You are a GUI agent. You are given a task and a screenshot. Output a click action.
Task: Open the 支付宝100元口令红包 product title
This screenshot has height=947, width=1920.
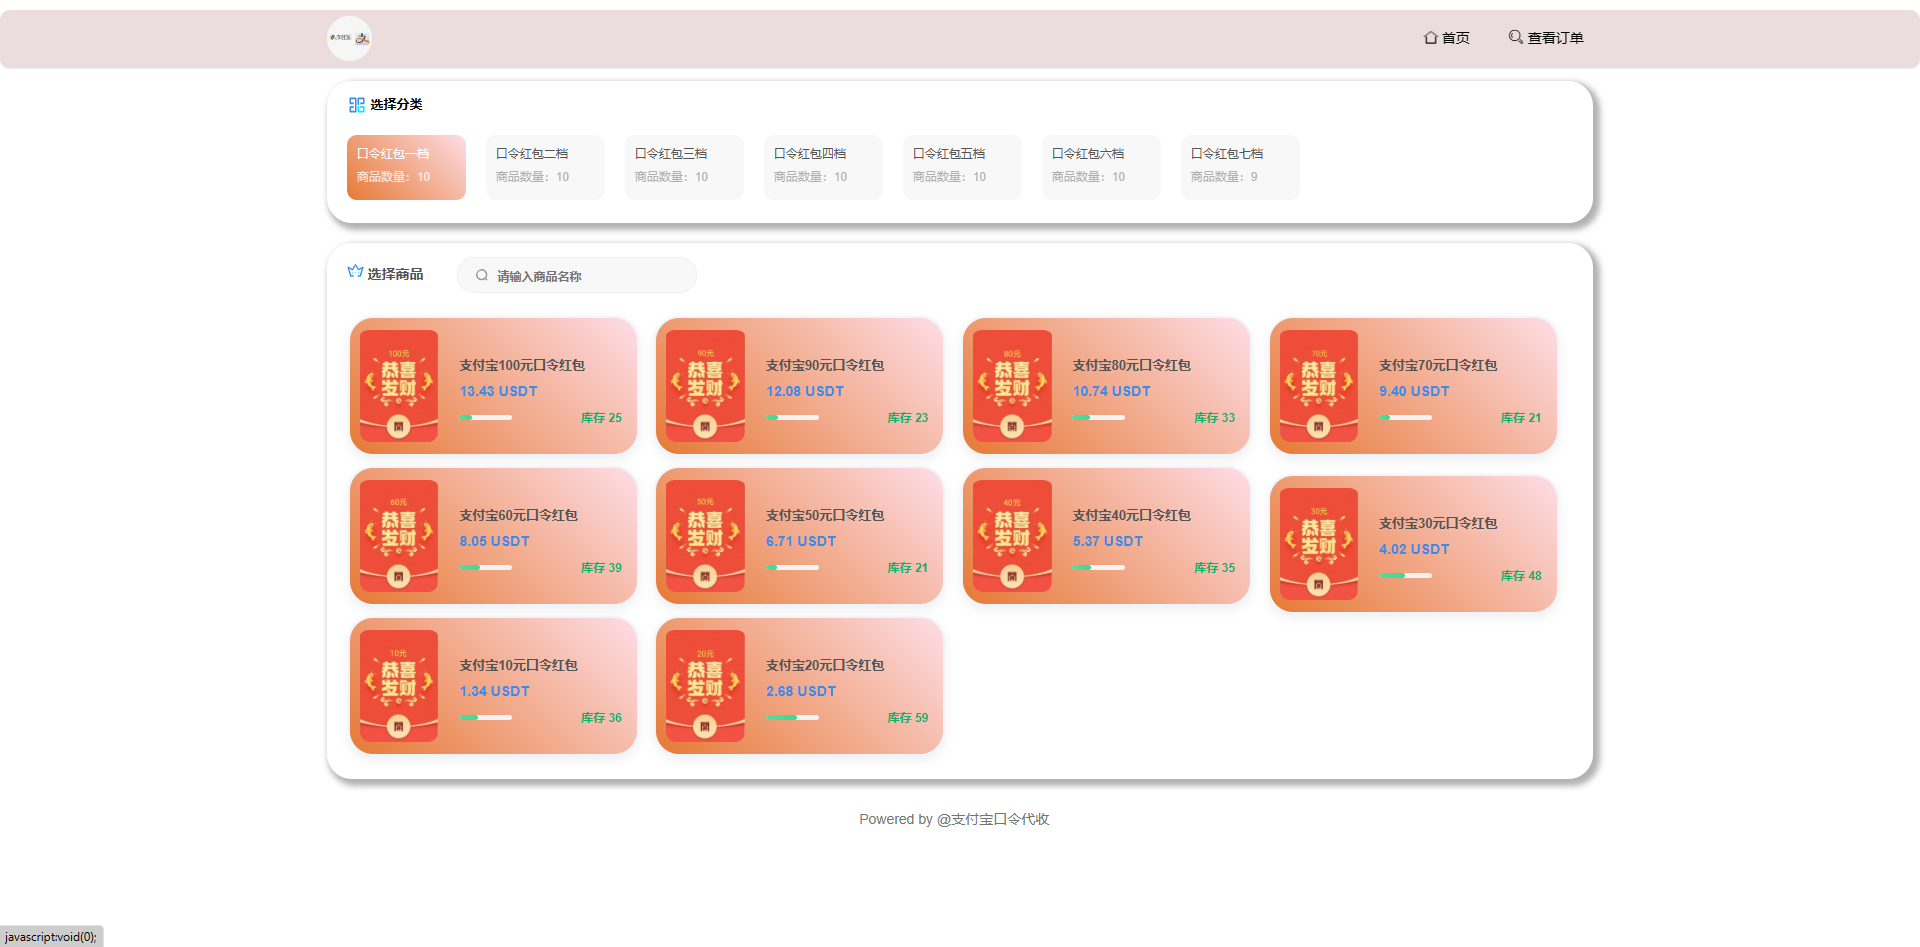522,365
